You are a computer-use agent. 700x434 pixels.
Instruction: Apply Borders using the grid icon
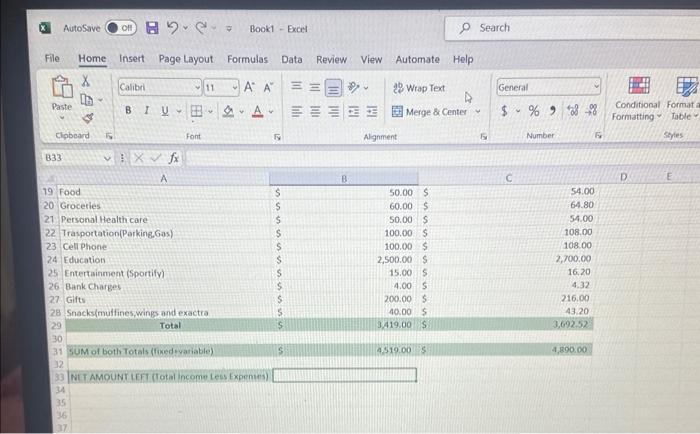click(x=196, y=111)
